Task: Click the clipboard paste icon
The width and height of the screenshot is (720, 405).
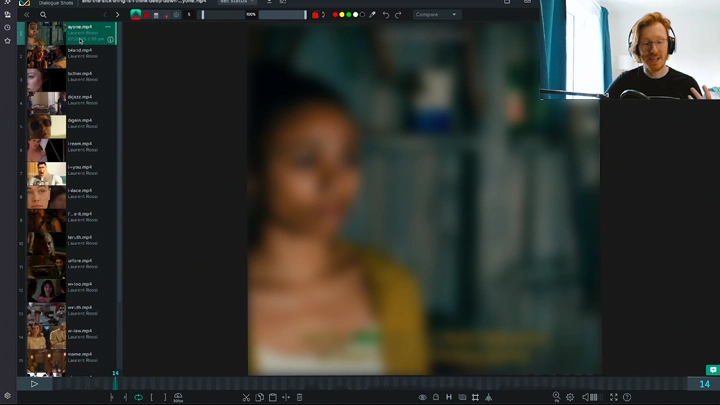Action: click(272, 397)
